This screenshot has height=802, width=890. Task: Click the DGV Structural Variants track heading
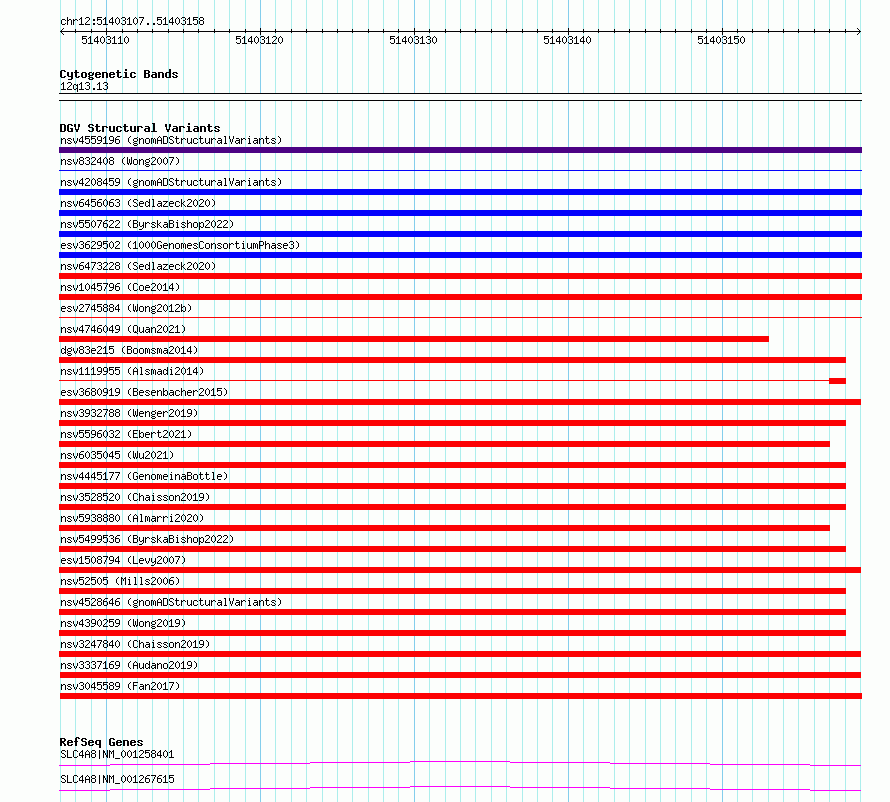tap(140, 128)
